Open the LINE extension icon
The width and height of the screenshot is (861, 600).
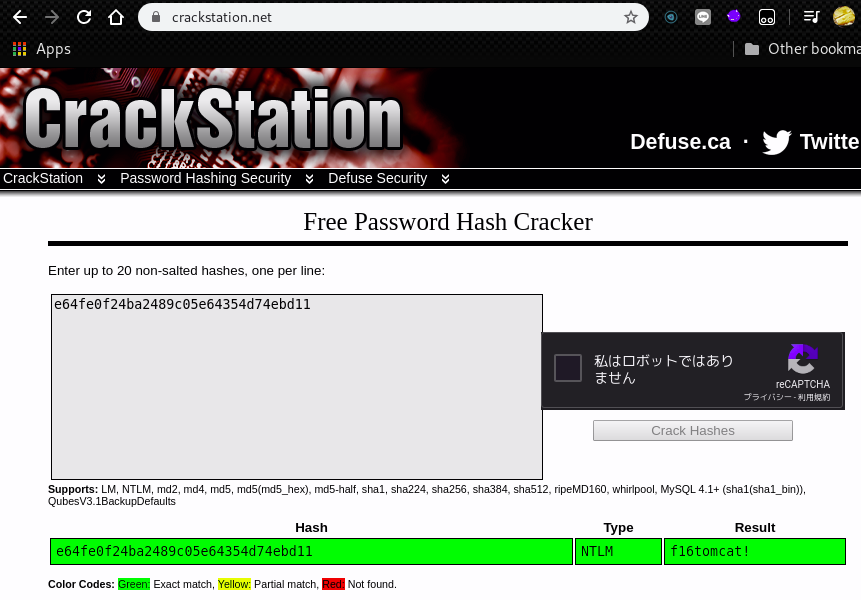702,17
